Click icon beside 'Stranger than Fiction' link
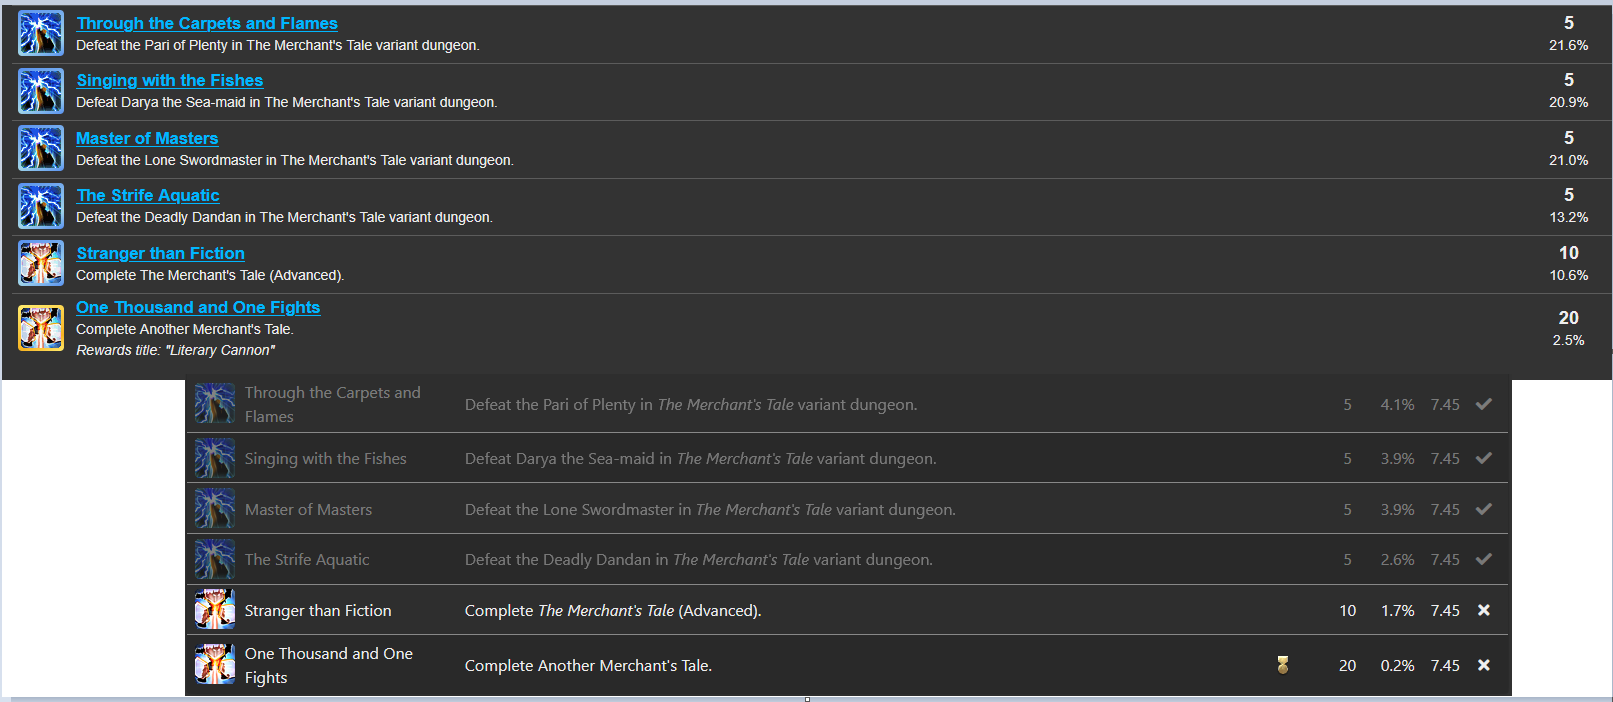 pyautogui.click(x=41, y=263)
